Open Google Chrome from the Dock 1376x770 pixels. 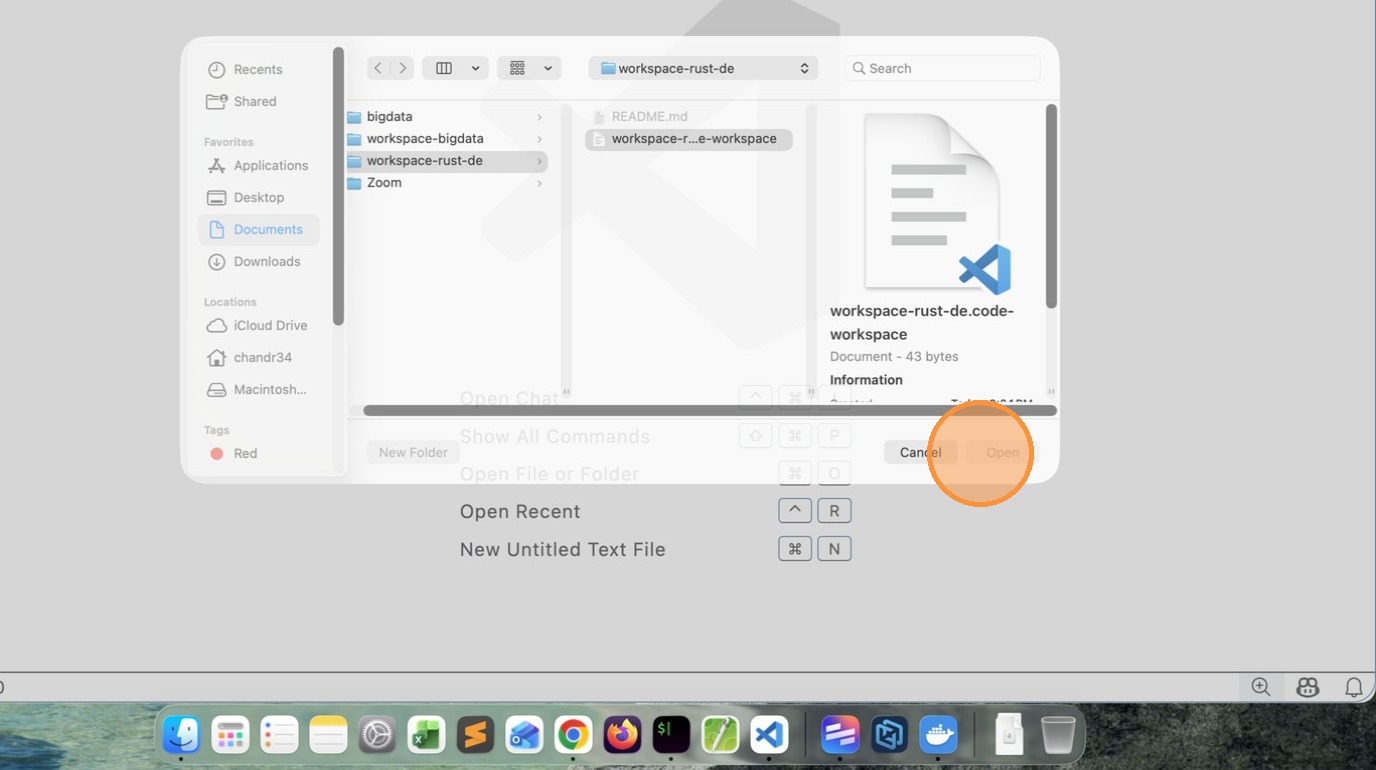coord(573,735)
